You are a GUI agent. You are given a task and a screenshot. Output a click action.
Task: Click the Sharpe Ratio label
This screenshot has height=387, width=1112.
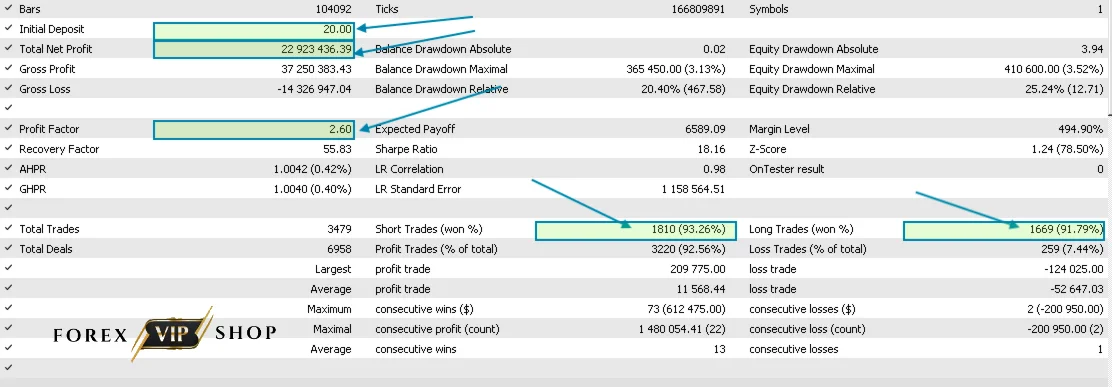[x=406, y=149]
